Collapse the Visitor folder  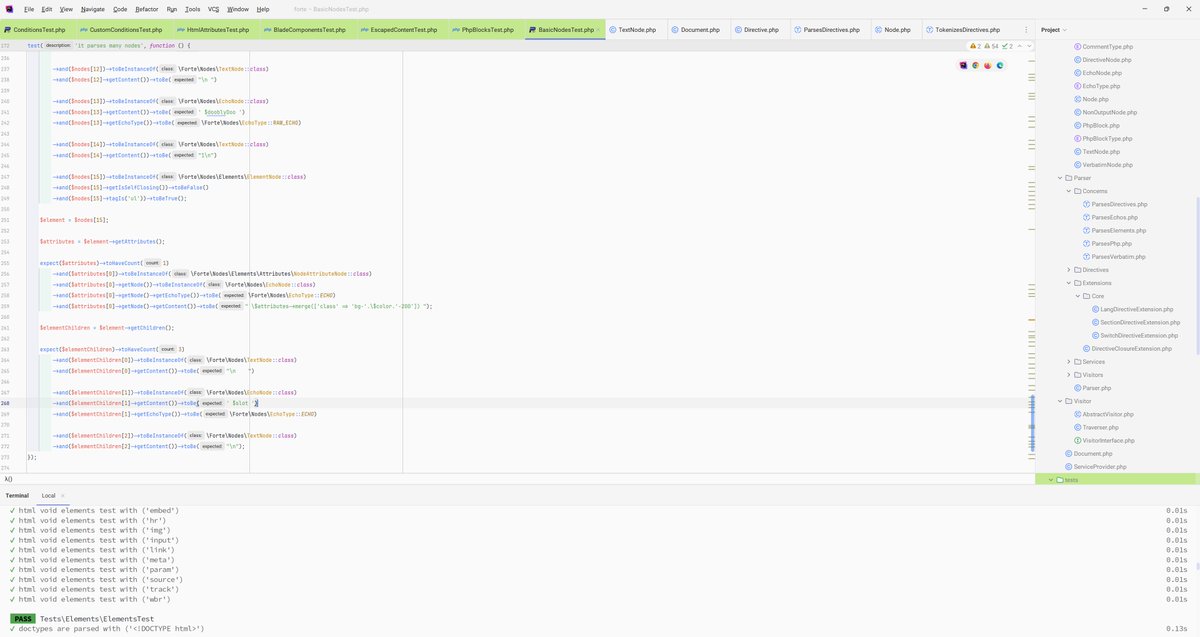click(x=1059, y=401)
